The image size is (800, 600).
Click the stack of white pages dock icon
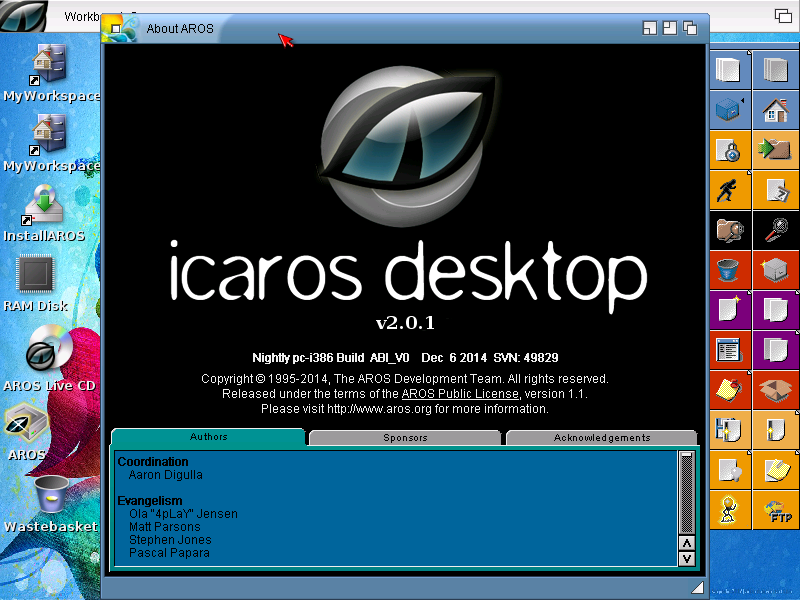click(x=730, y=69)
